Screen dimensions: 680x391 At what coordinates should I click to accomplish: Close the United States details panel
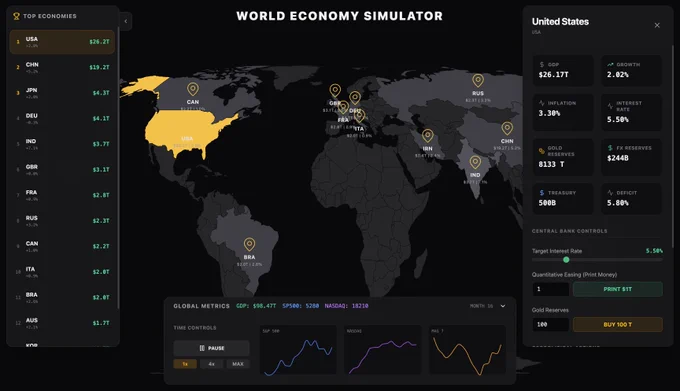click(657, 25)
